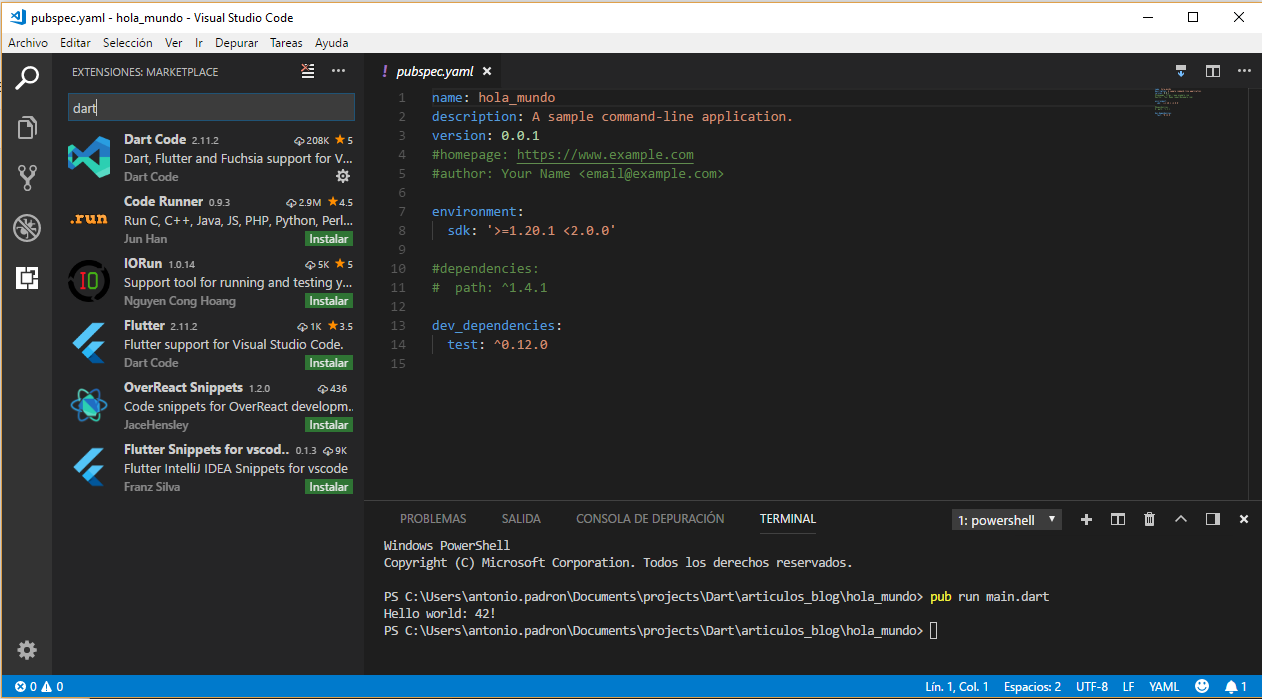Open the Depurar menu
Viewport: 1262px width, 699px height.
click(236, 43)
